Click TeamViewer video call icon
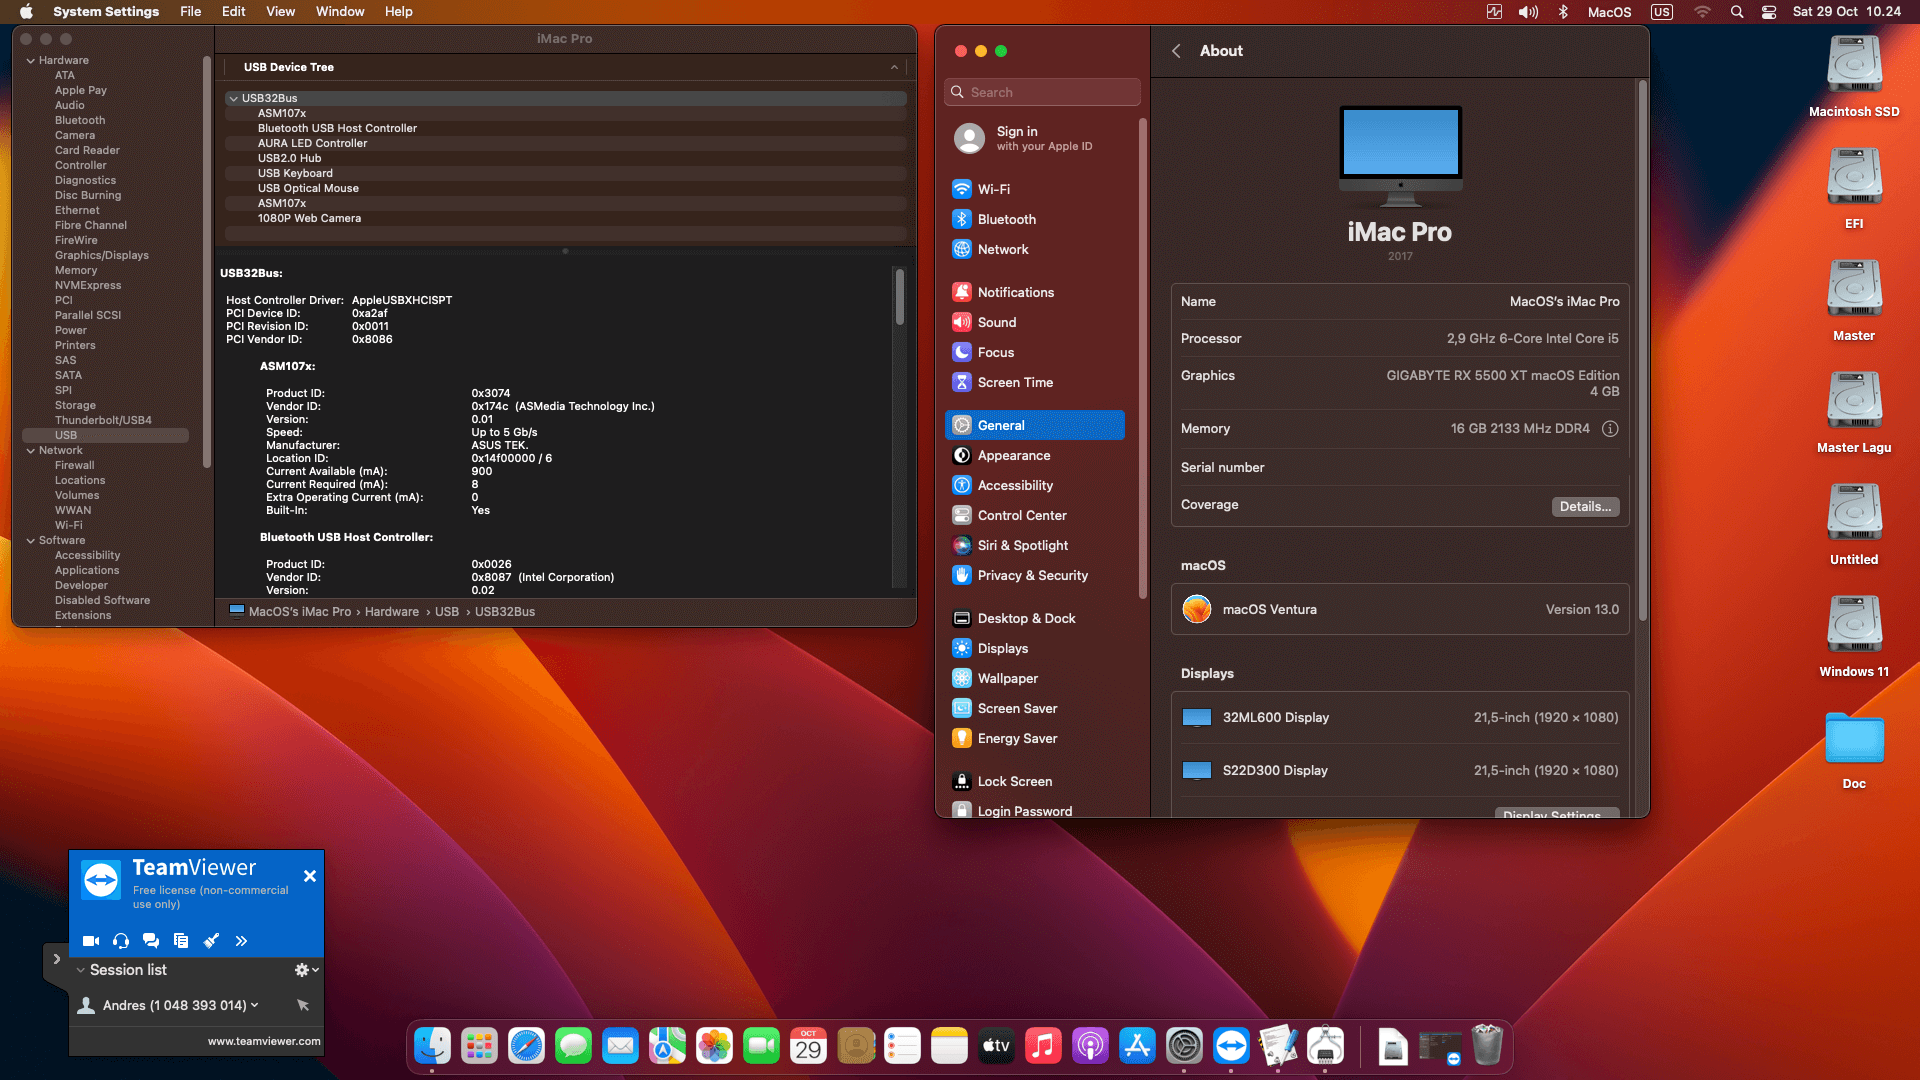The width and height of the screenshot is (1920, 1080). [x=90, y=941]
